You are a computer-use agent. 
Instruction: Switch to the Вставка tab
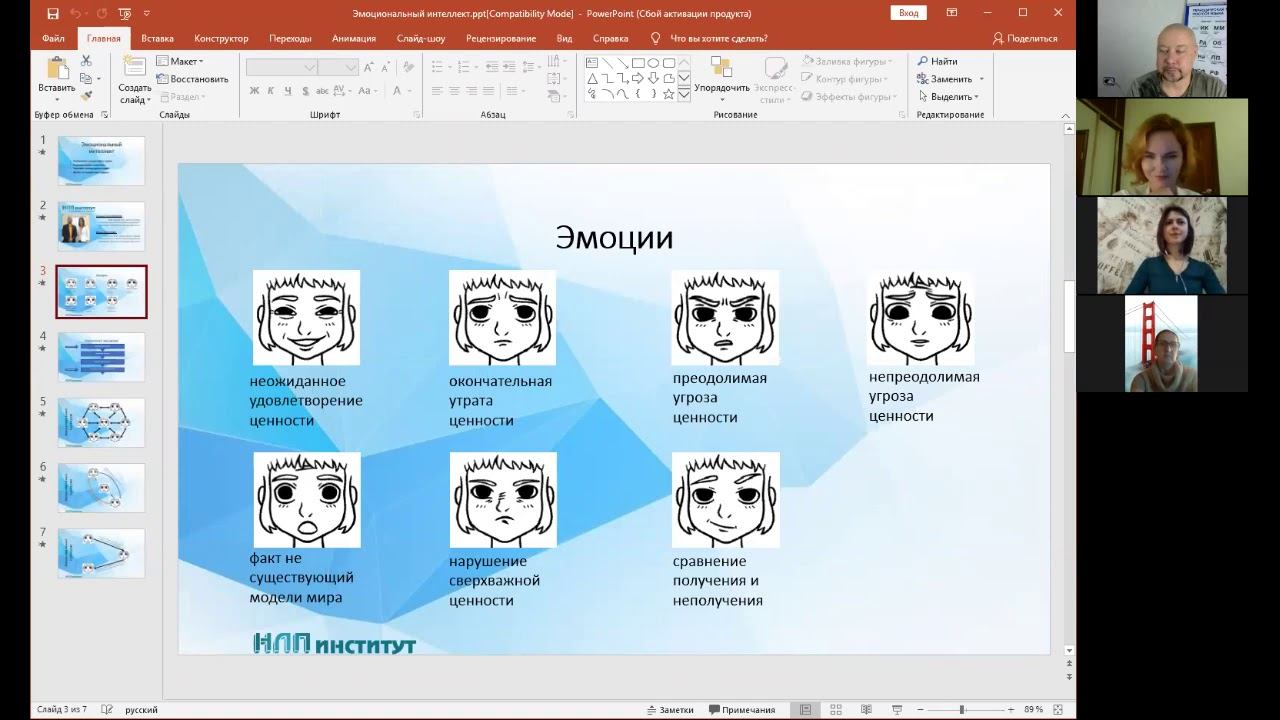tap(157, 38)
